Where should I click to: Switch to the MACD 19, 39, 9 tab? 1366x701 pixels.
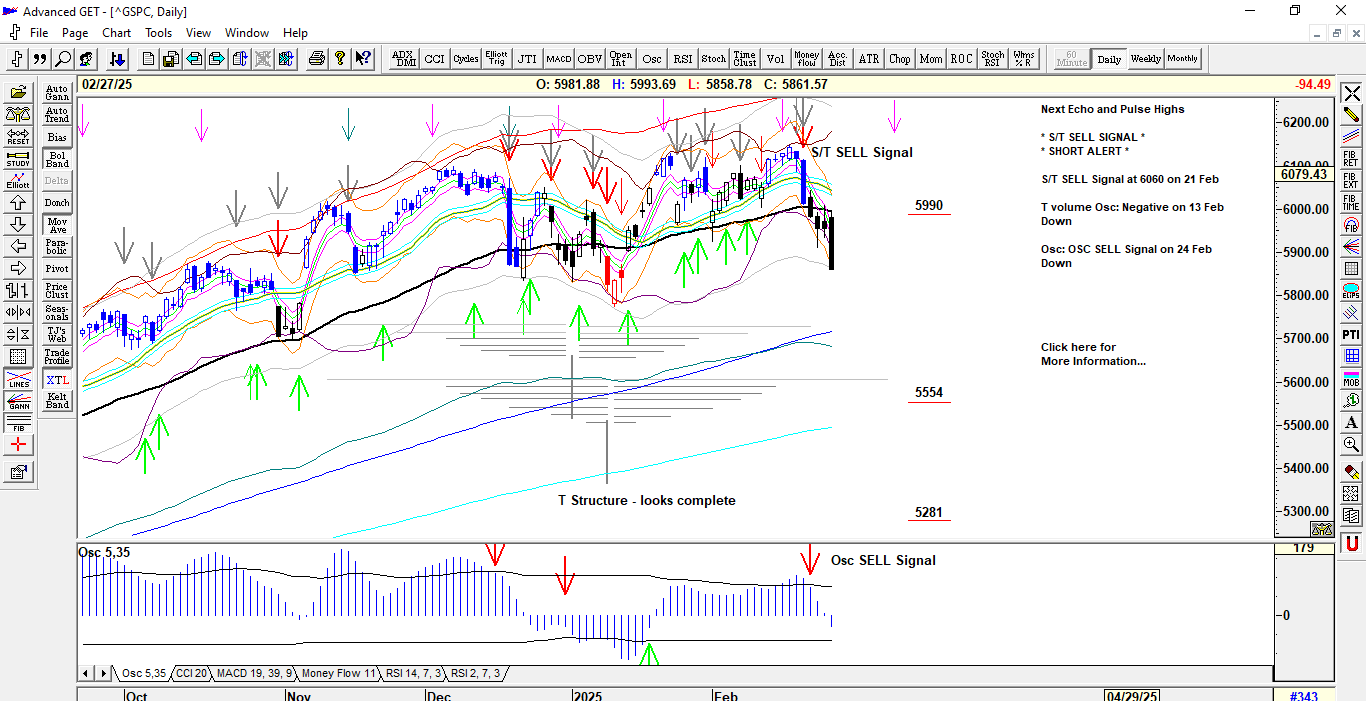point(254,674)
